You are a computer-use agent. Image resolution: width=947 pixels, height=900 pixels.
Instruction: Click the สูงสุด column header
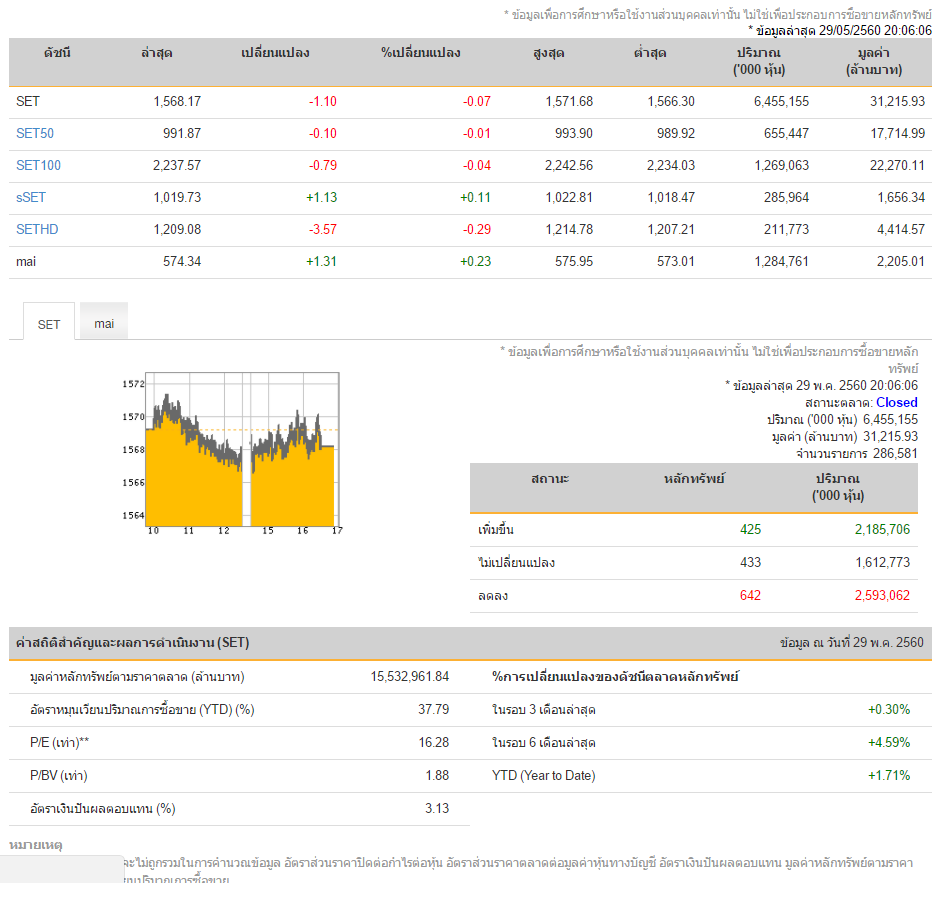point(548,53)
